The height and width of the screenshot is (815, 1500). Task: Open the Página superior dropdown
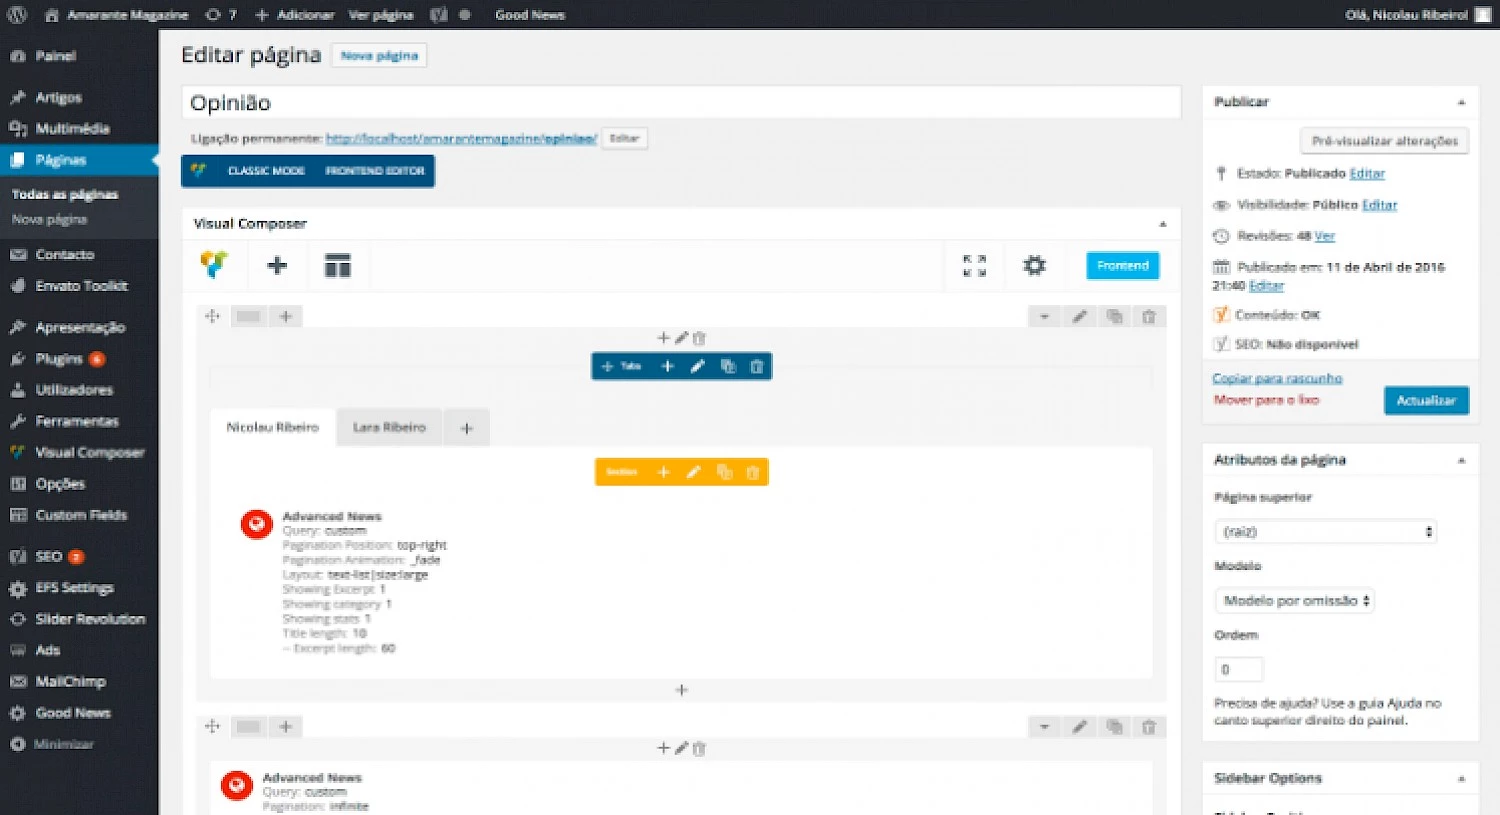pos(1326,532)
